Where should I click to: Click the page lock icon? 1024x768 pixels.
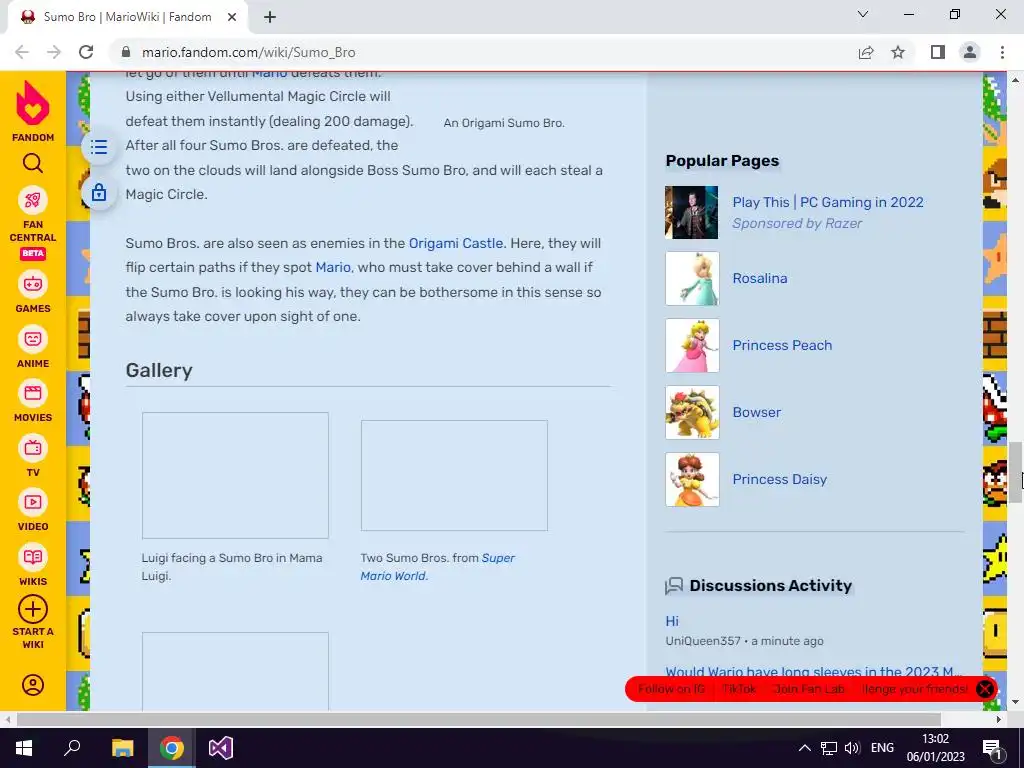99,193
